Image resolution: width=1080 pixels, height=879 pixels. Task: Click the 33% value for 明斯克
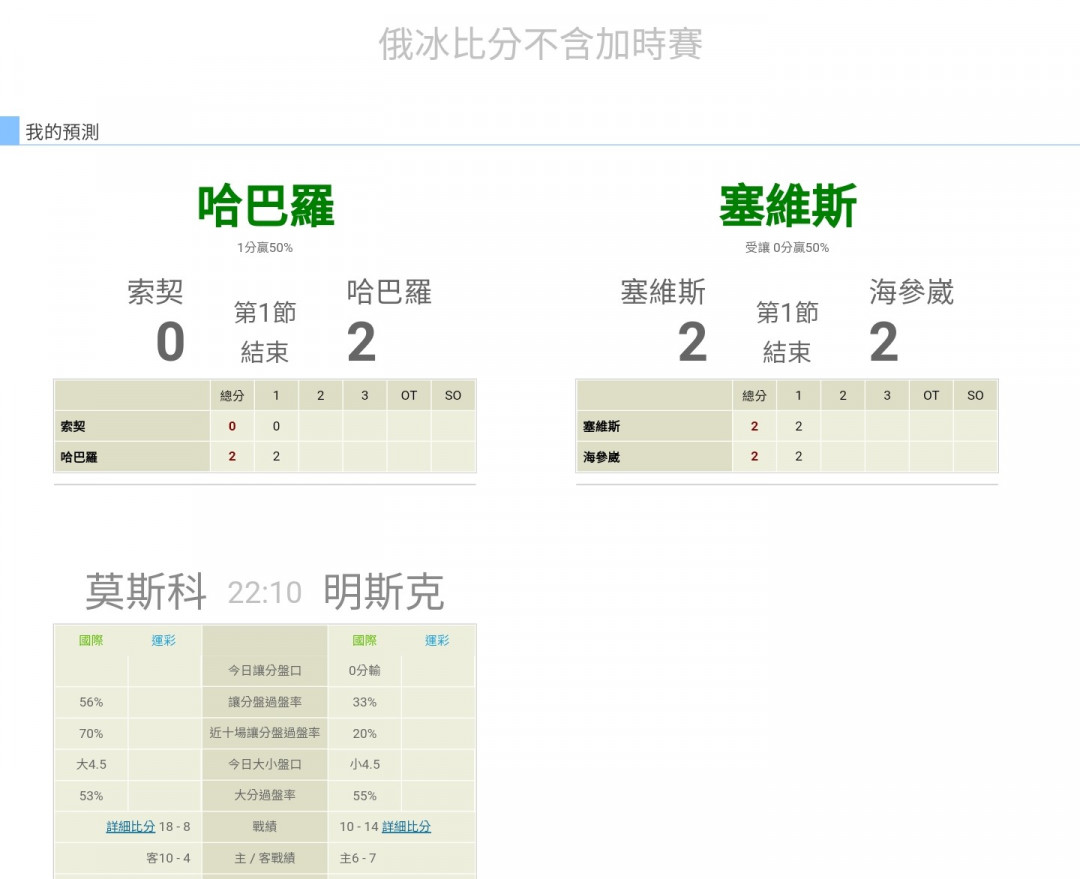(x=364, y=702)
